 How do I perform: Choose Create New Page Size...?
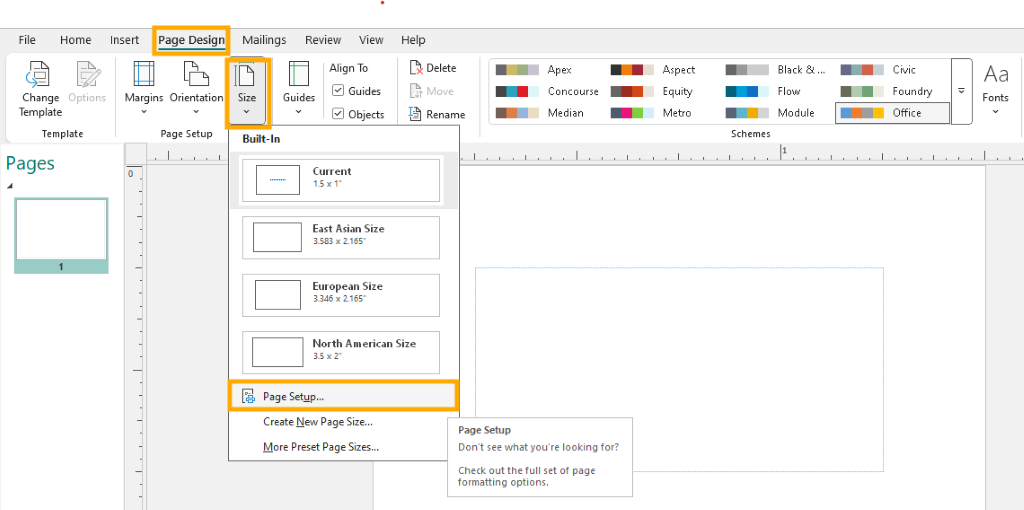(344, 422)
